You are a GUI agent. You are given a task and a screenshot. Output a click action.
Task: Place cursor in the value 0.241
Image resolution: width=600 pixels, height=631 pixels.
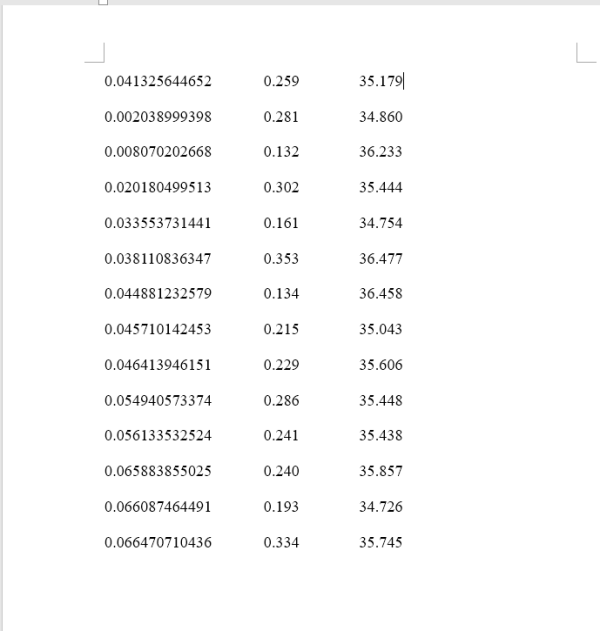pyautogui.click(x=281, y=436)
